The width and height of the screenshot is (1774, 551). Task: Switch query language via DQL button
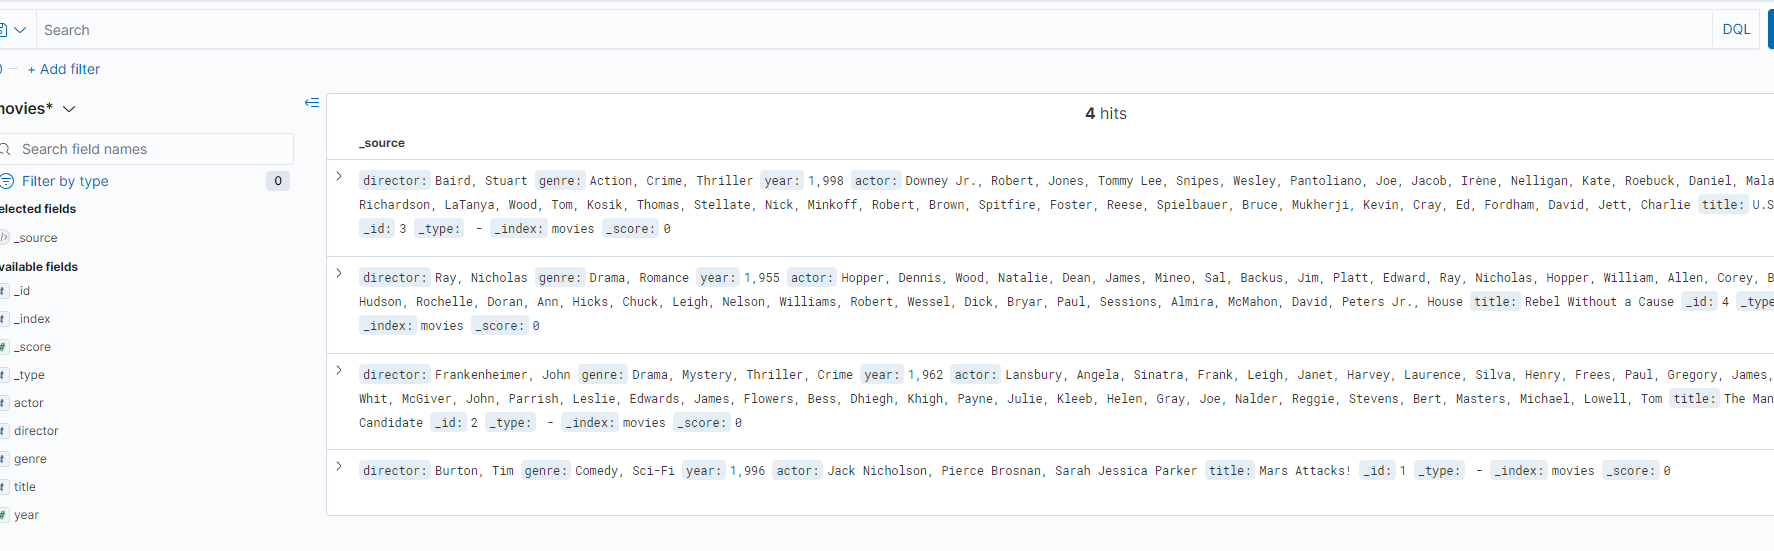point(1736,29)
